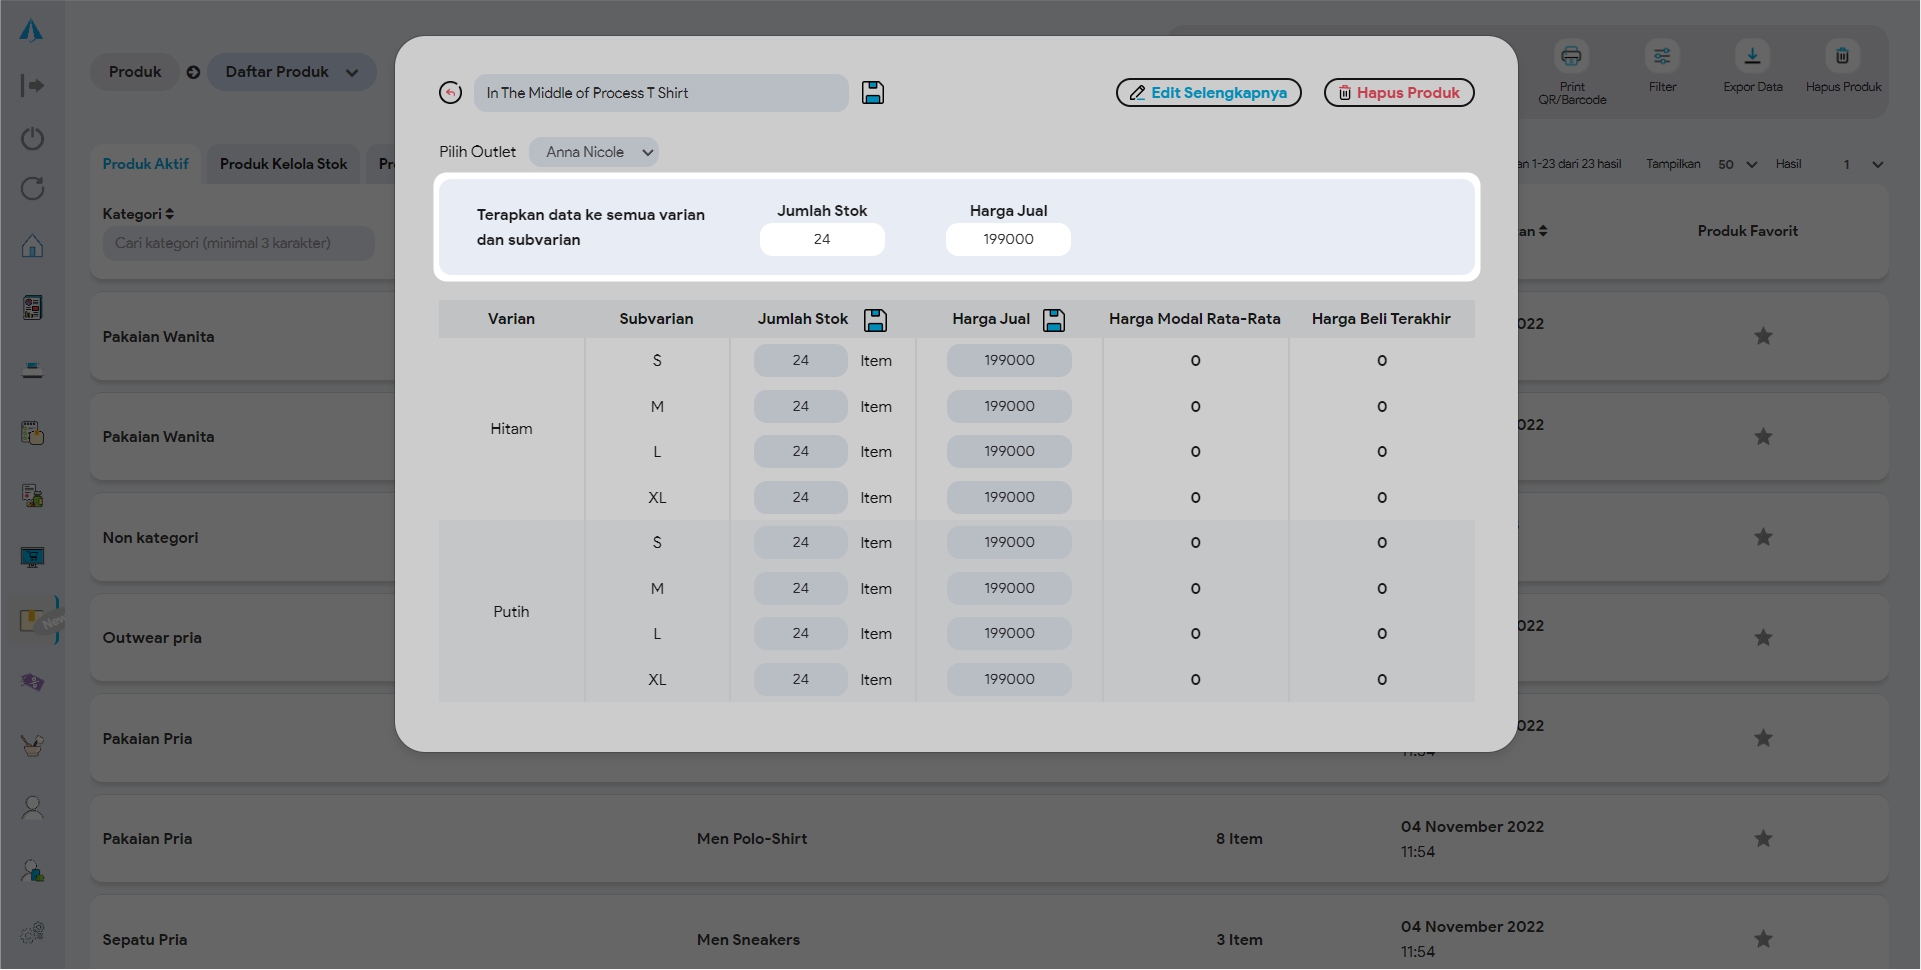Click the back arrow icon in dialog
This screenshot has width=1921, height=970.
click(450, 93)
